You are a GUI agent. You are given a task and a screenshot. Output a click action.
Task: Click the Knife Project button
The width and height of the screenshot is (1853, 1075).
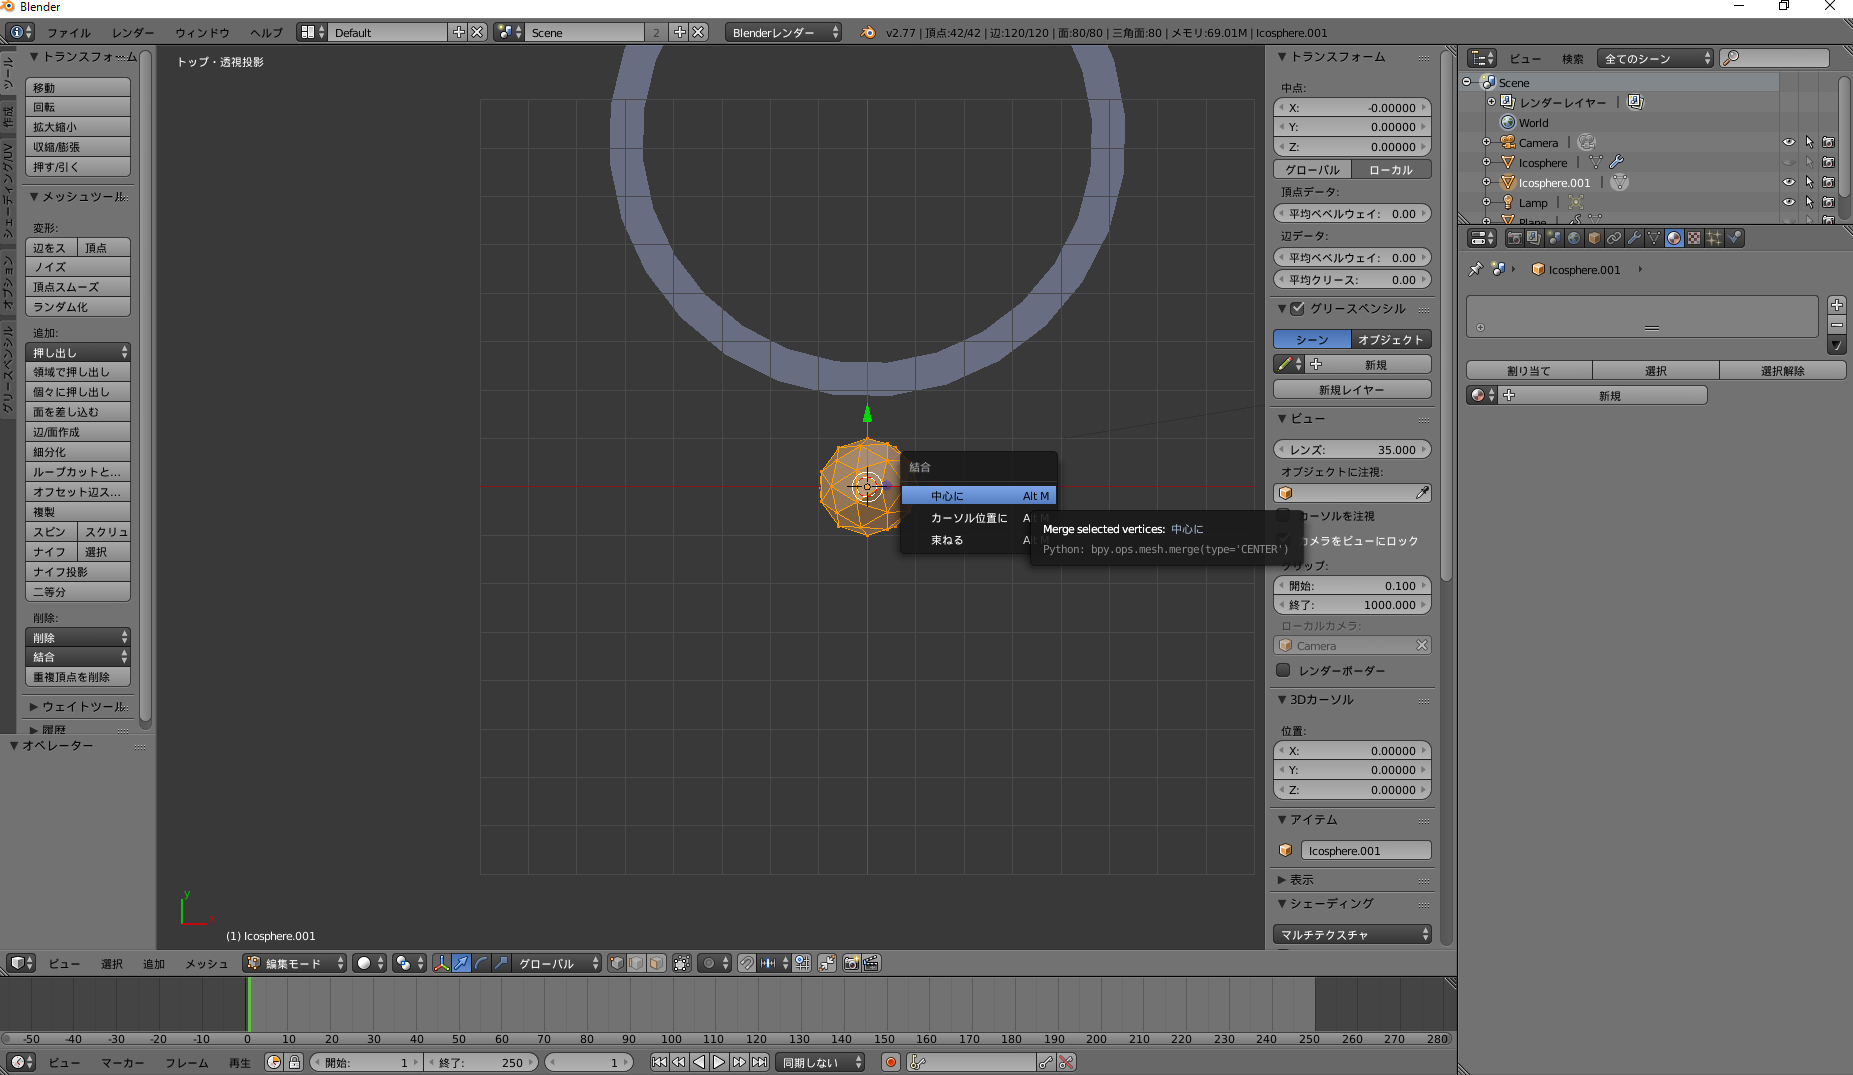click(x=78, y=572)
